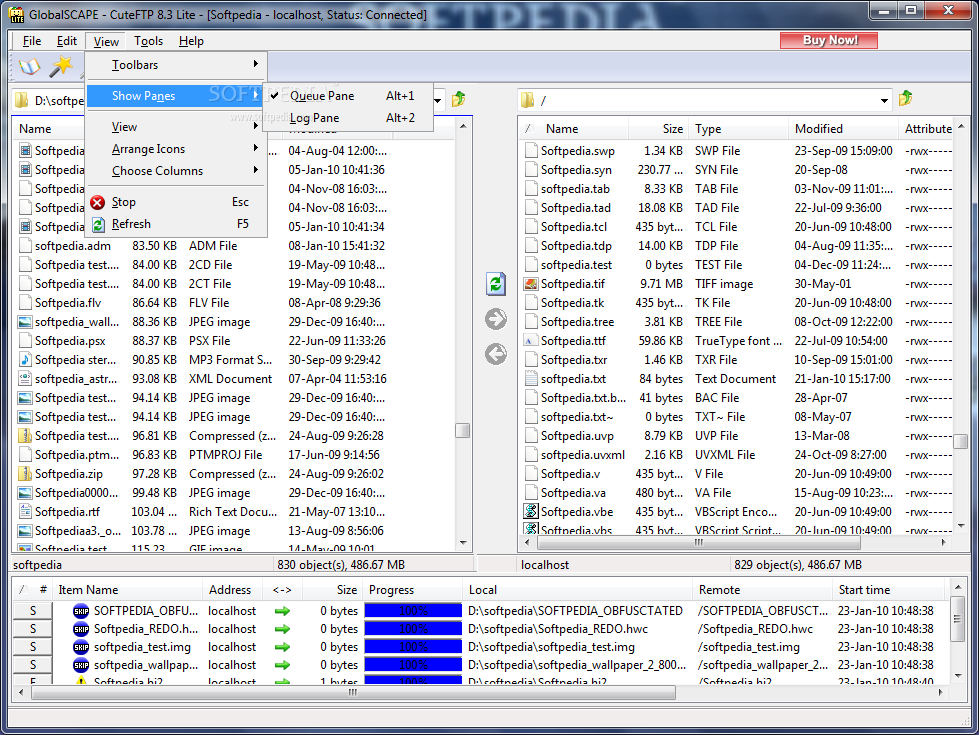Click SKIP icon of Softpedia_REDO.h... queue item
This screenshot has width=979, height=735.
81,629
